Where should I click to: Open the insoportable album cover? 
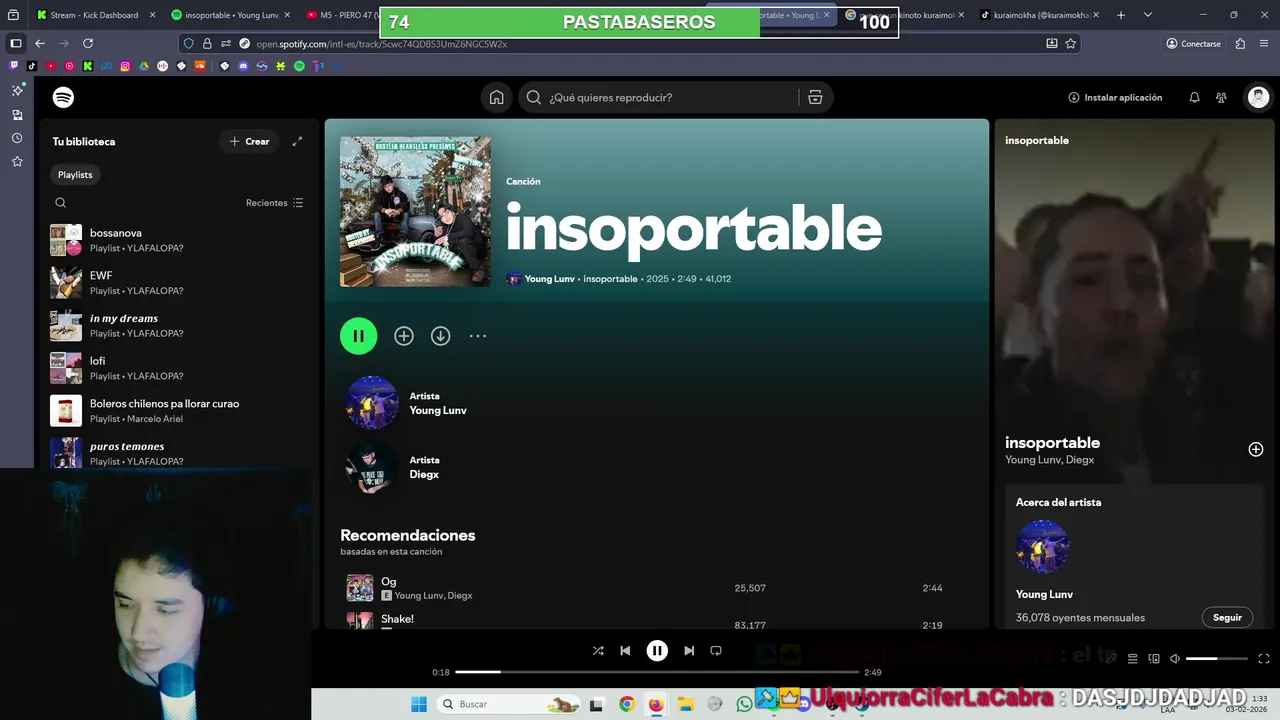pos(415,212)
